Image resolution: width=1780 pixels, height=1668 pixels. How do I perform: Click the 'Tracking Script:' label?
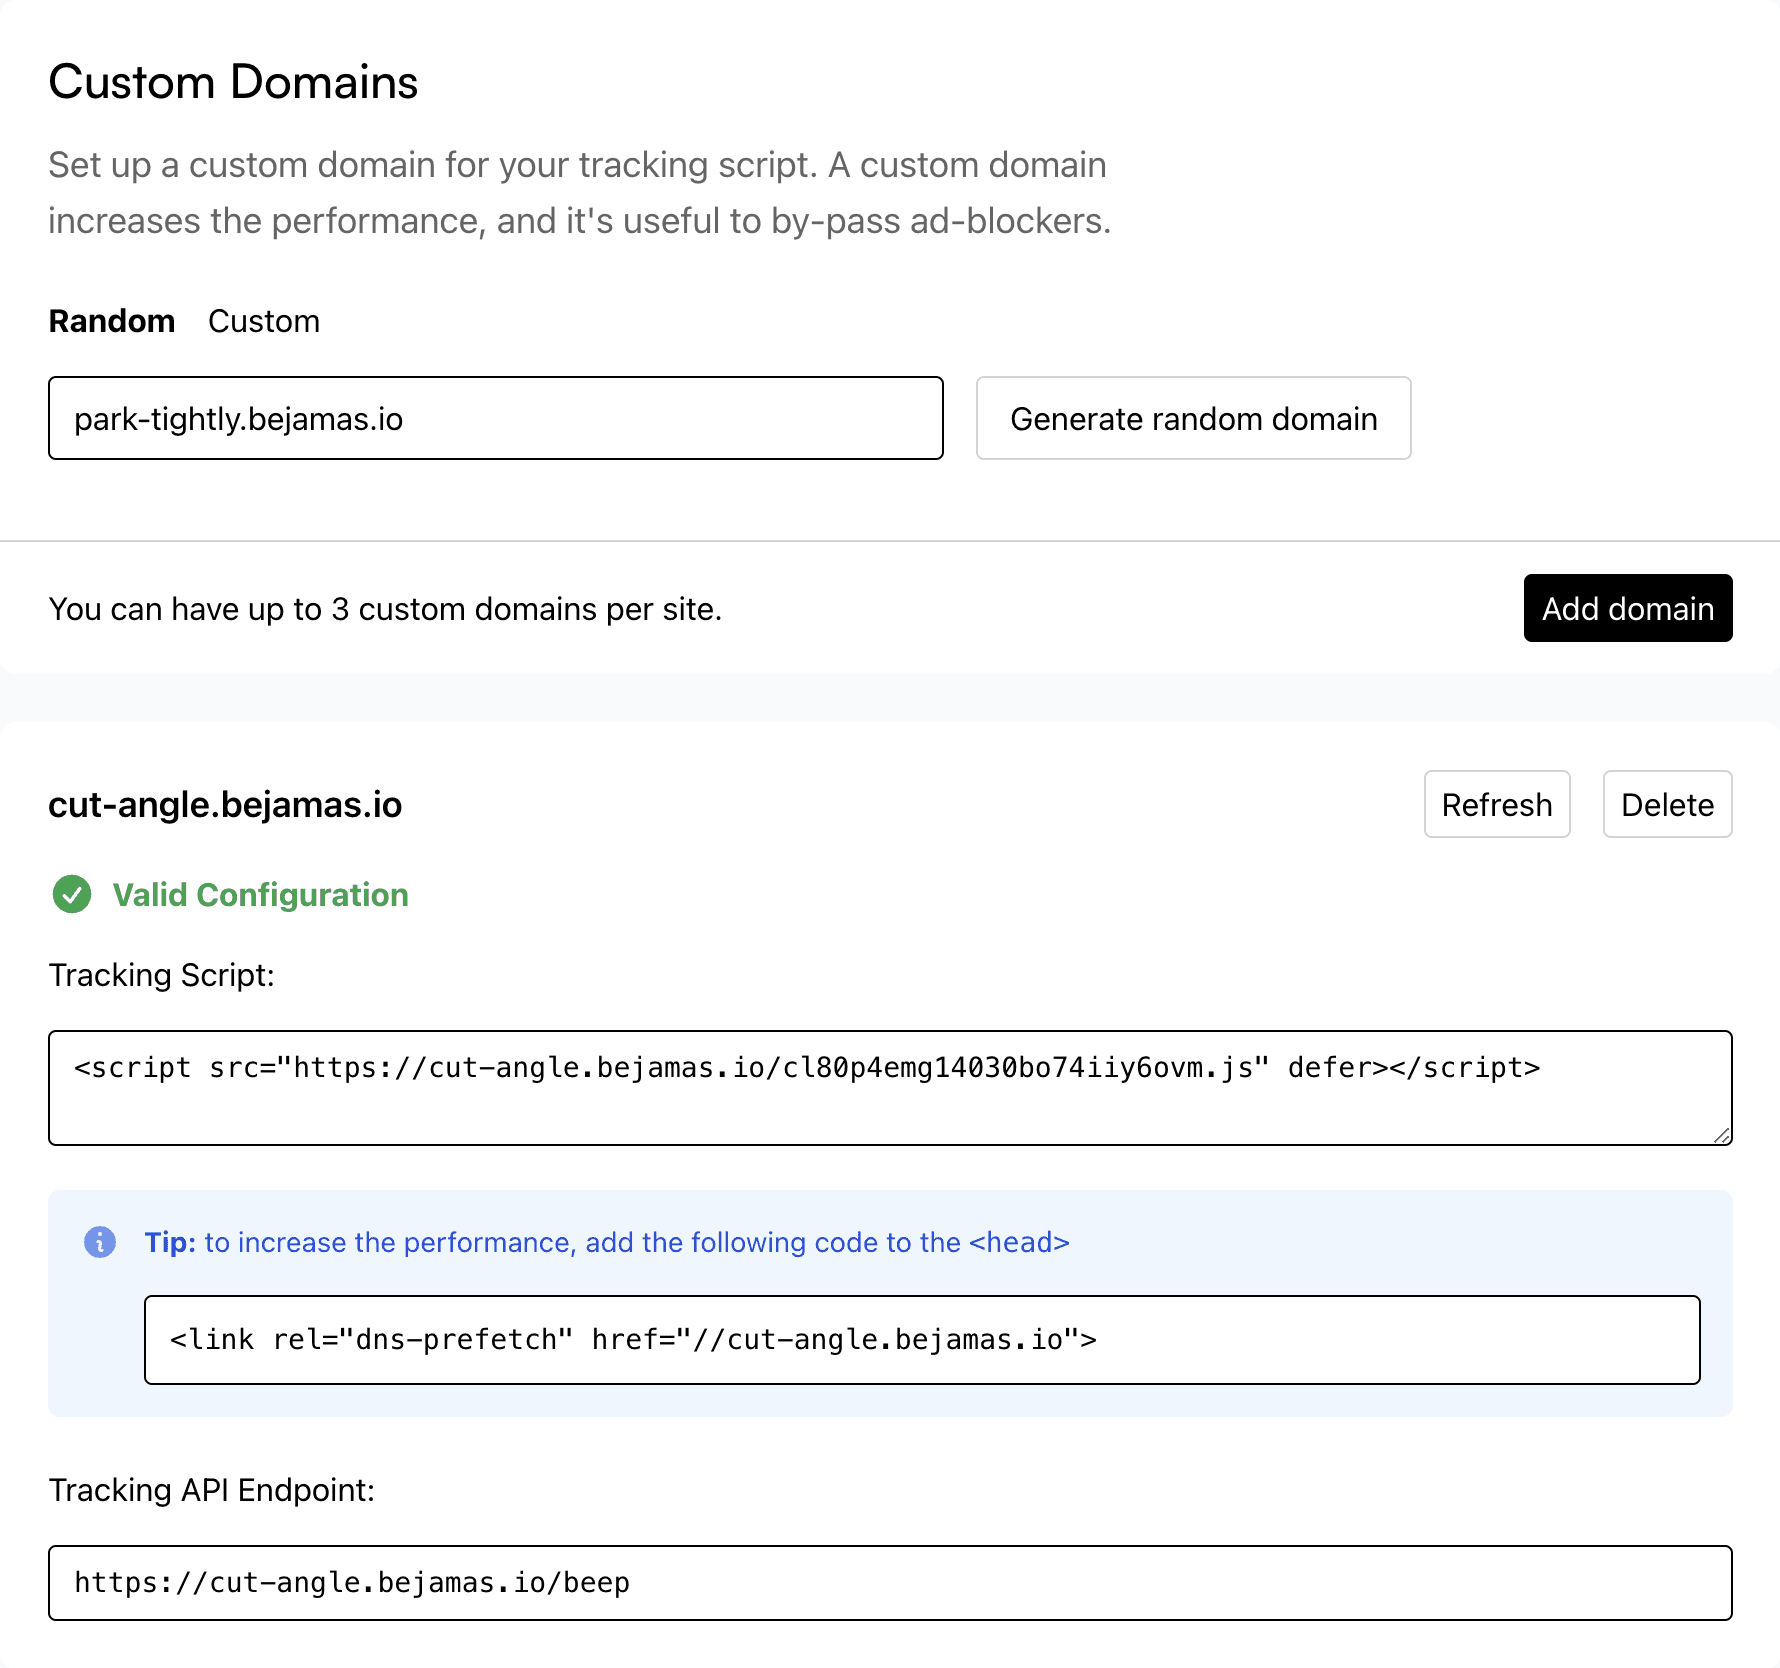tap(161, 975)
